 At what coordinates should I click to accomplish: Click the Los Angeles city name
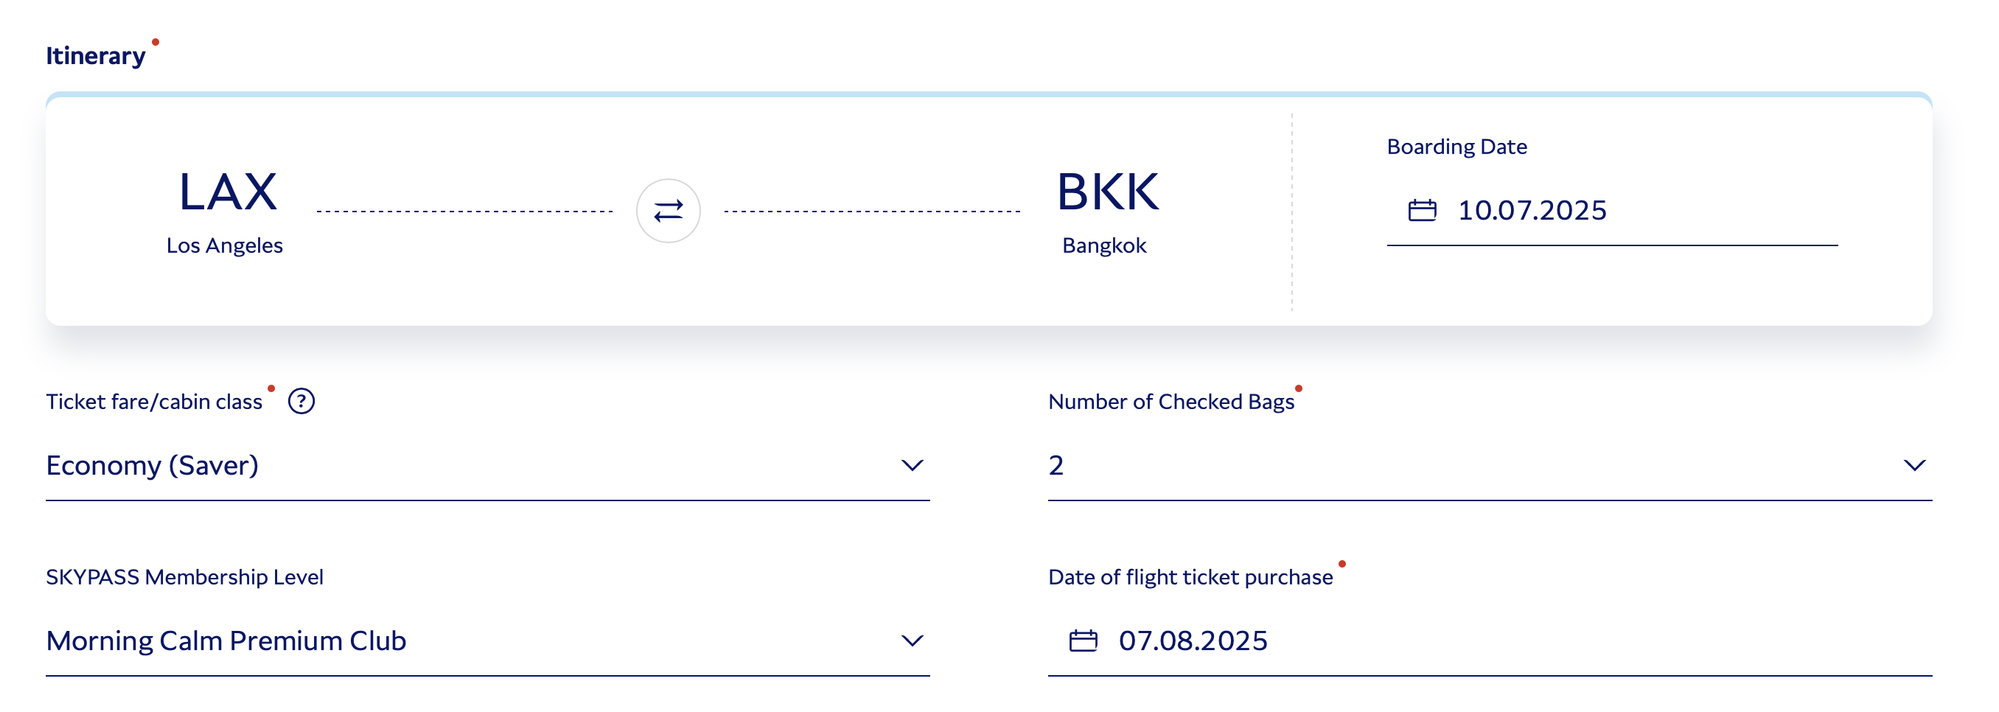[x=224, y=245]
